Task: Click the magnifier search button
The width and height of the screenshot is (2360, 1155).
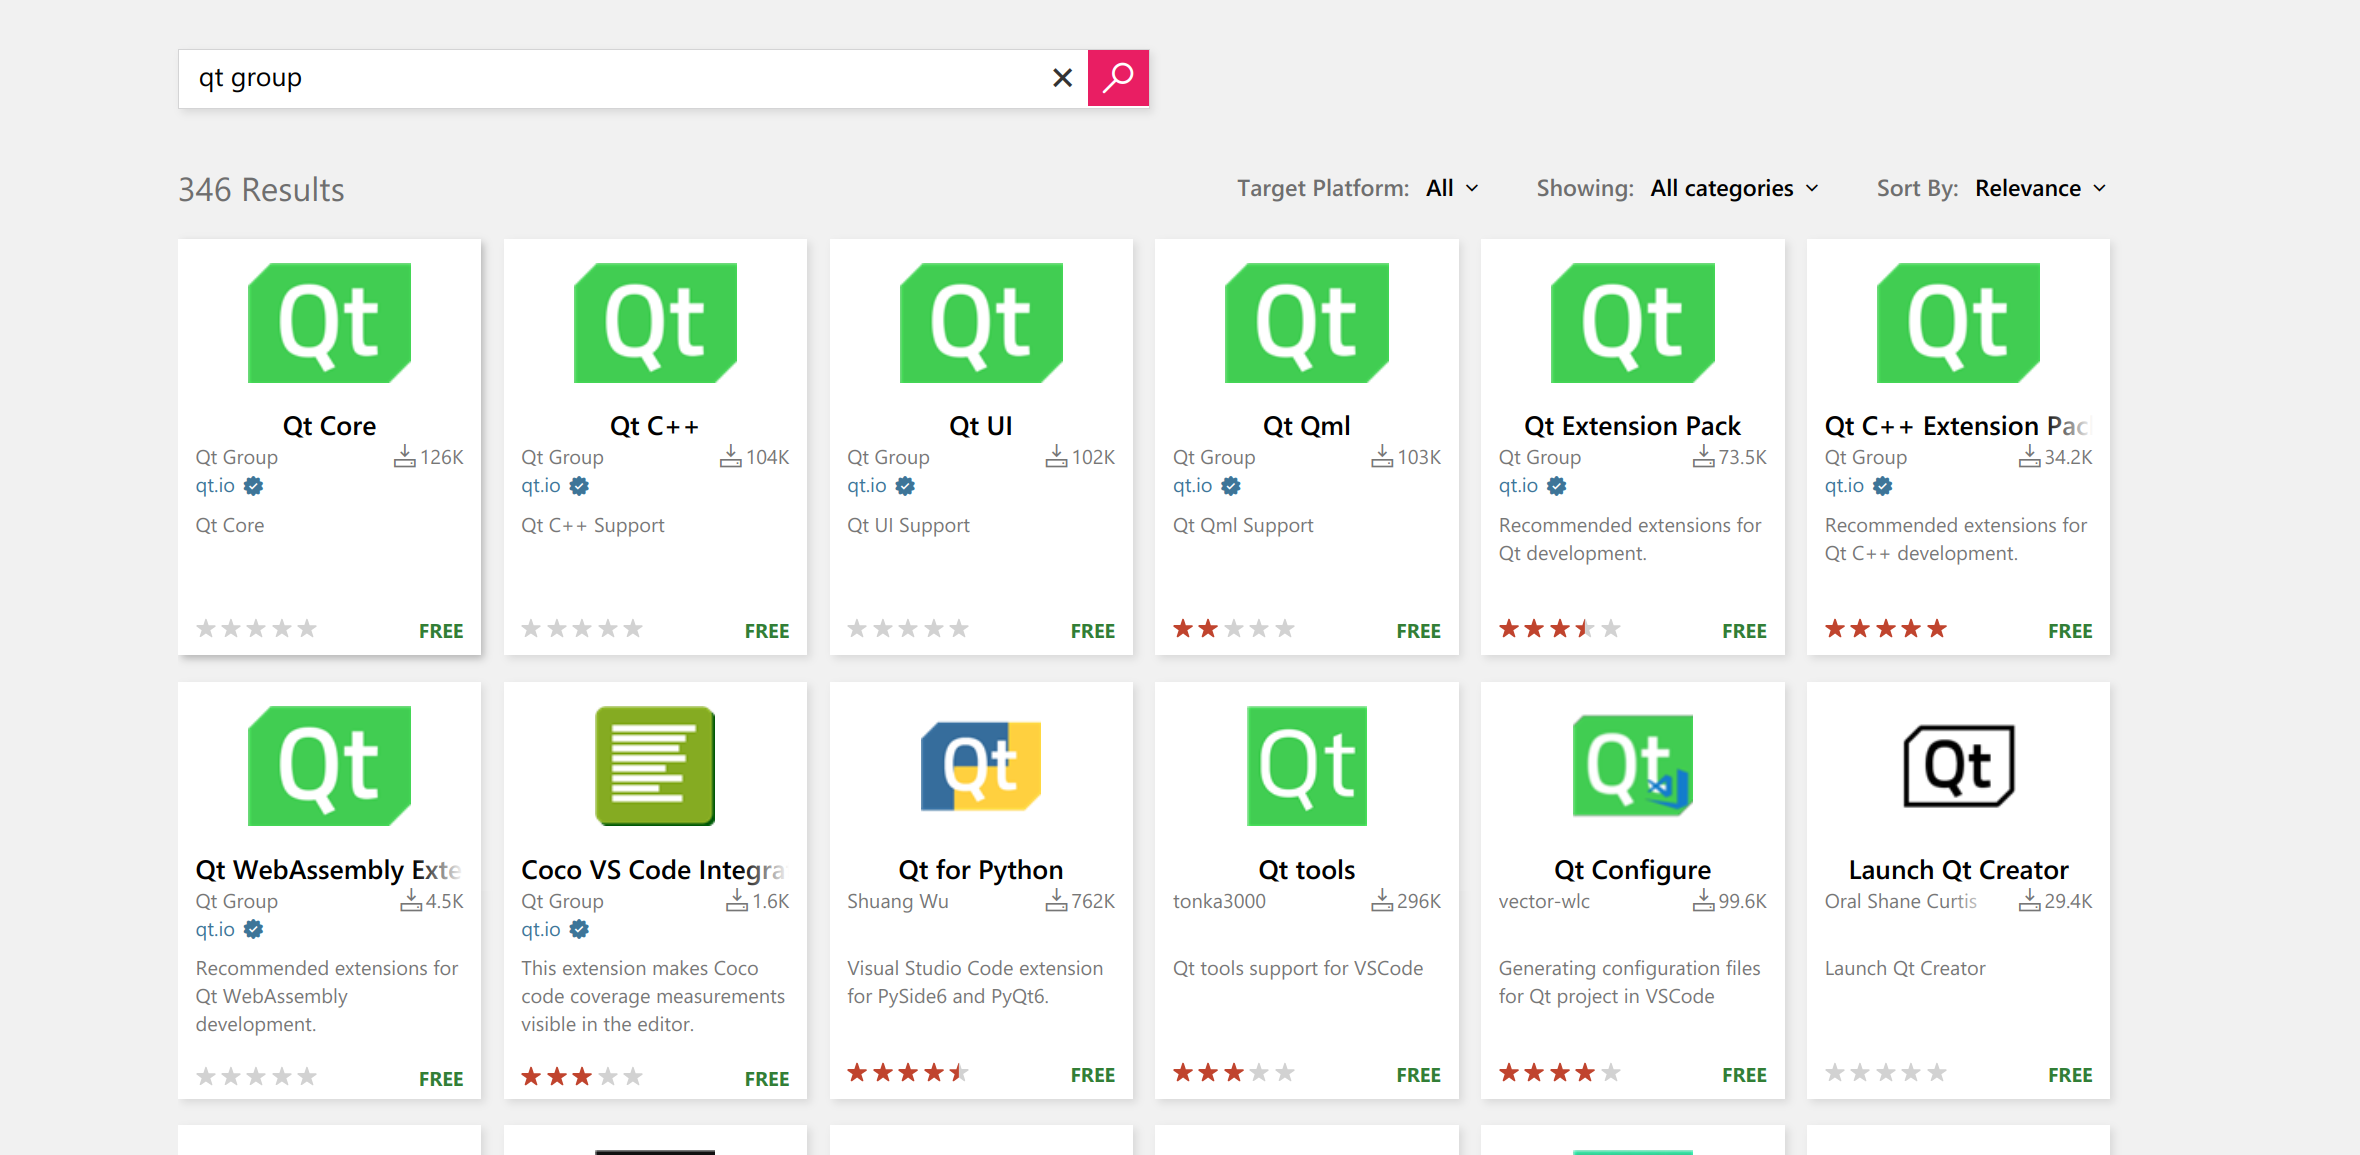Action: (1117, 78)
